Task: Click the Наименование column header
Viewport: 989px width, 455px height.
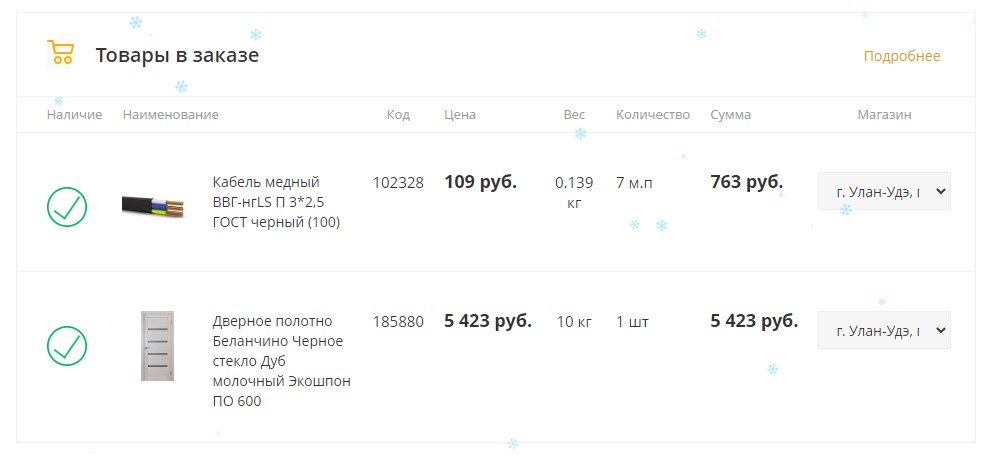Action: 170,115
